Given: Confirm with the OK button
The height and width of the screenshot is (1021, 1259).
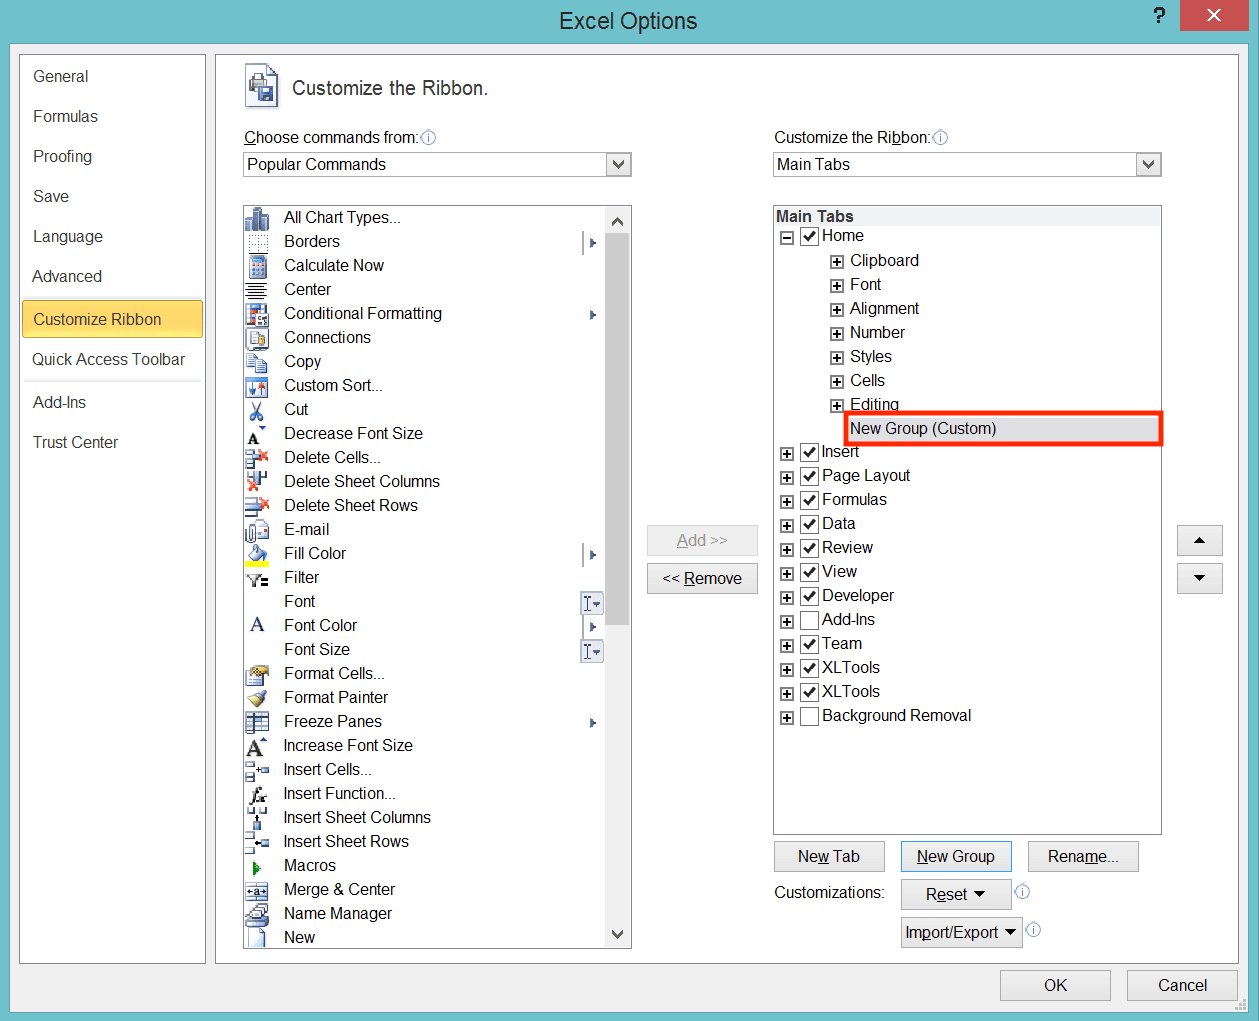Looking at the screenshot, I should [x=1055, y=985].
